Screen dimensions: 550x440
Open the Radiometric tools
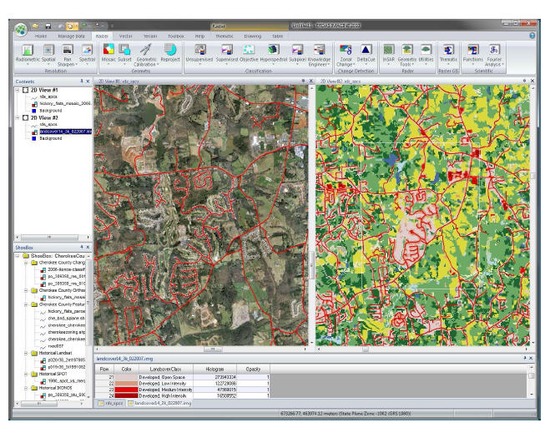coord(27,54)
